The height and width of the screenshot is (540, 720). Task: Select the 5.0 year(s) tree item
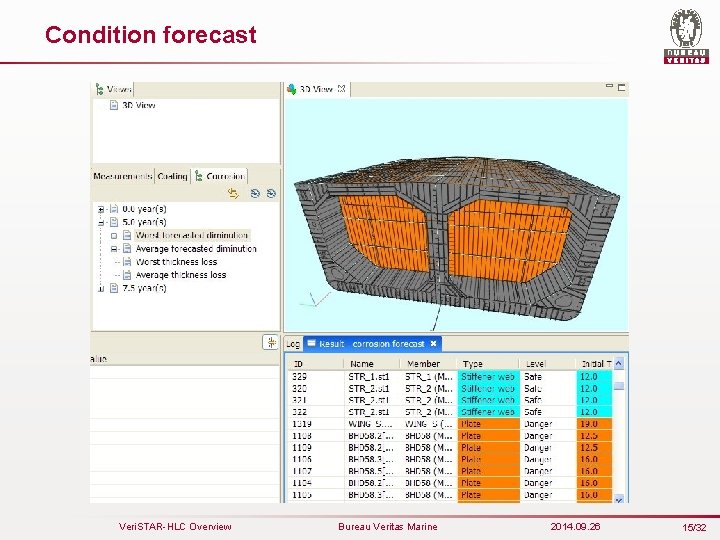click(144, 222)
